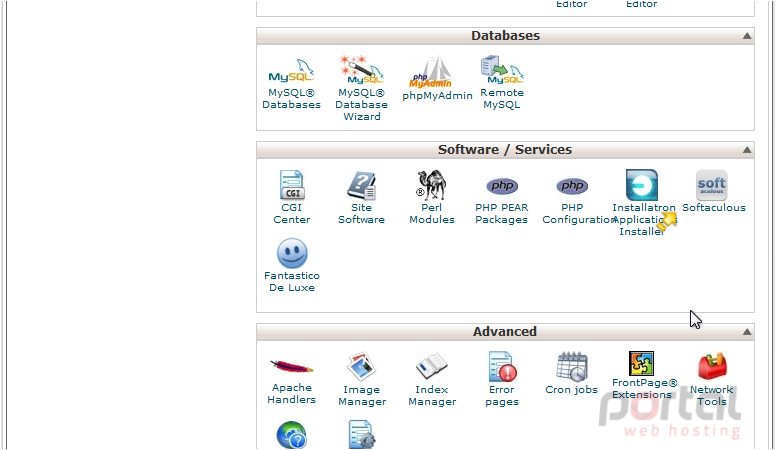Open the Image Manager icon
The height and width of the screenshot is (450, 776).
361,366
